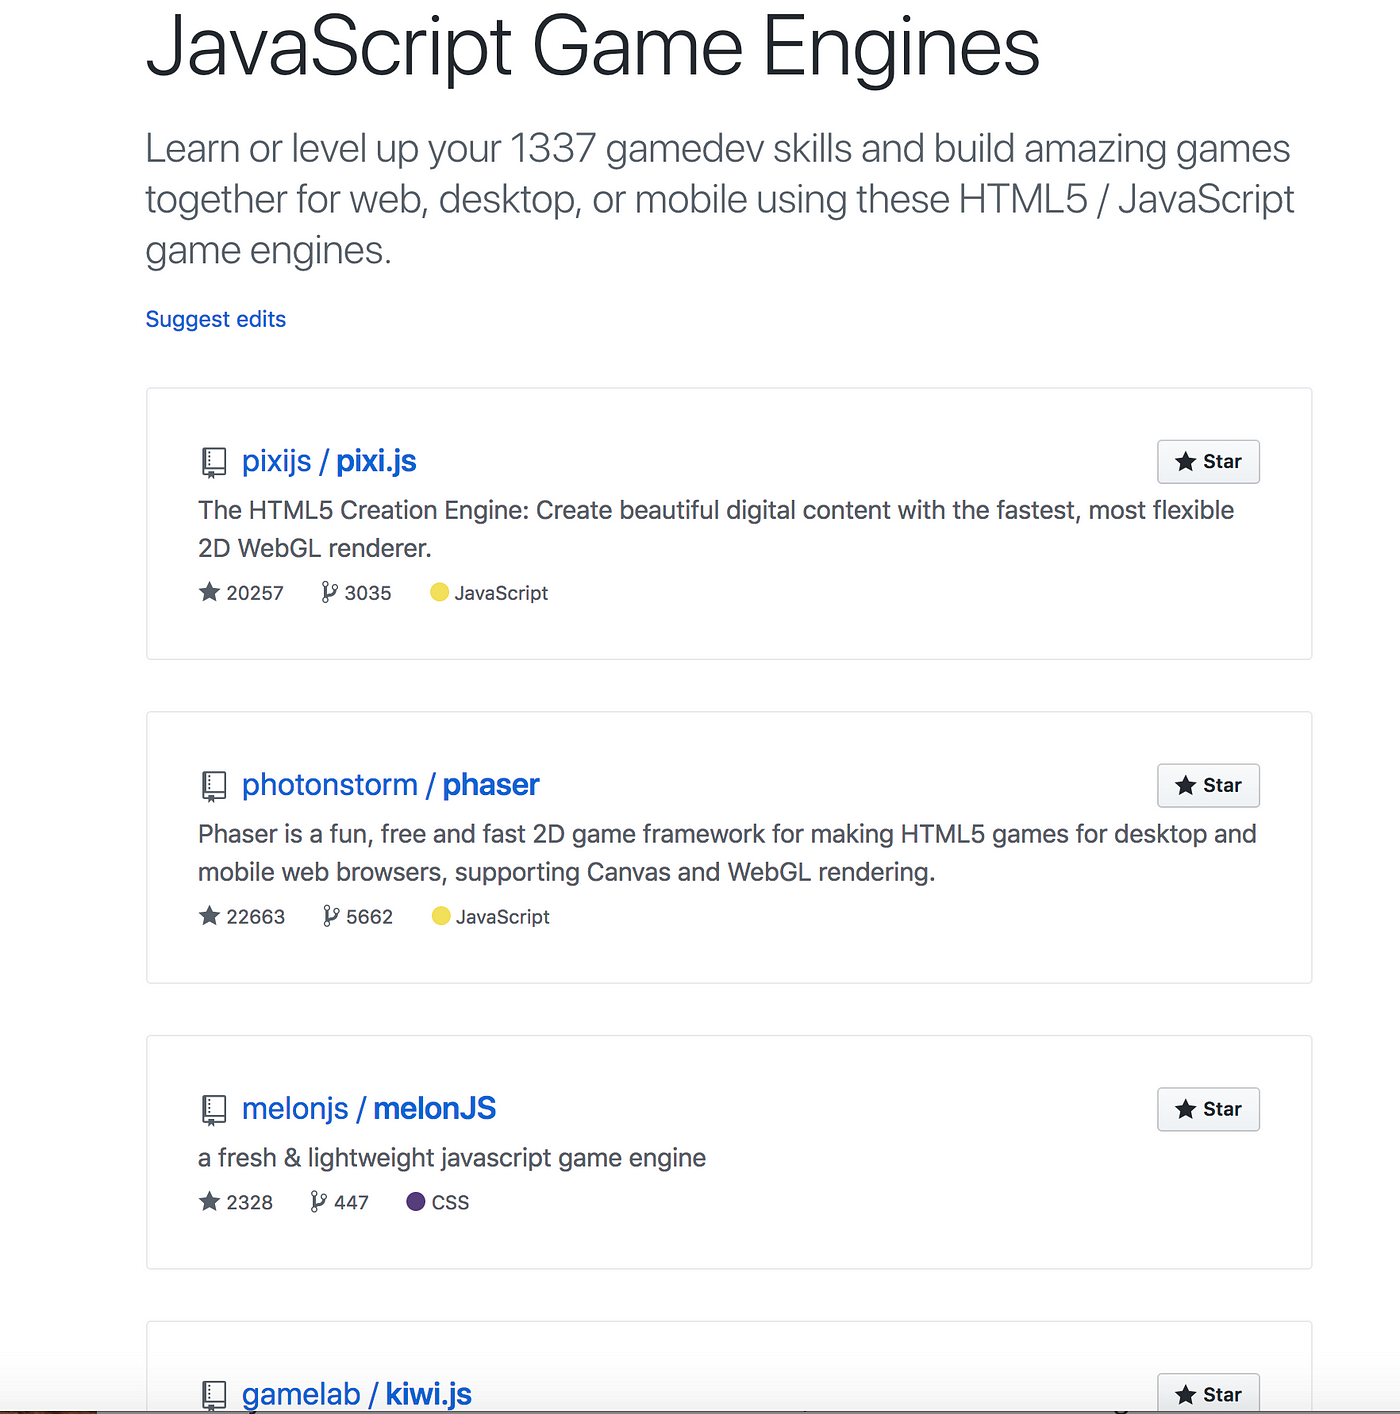Click the purple CSS language dot for melonJS
The image size is (1400, 1414).
[416, 1202]
